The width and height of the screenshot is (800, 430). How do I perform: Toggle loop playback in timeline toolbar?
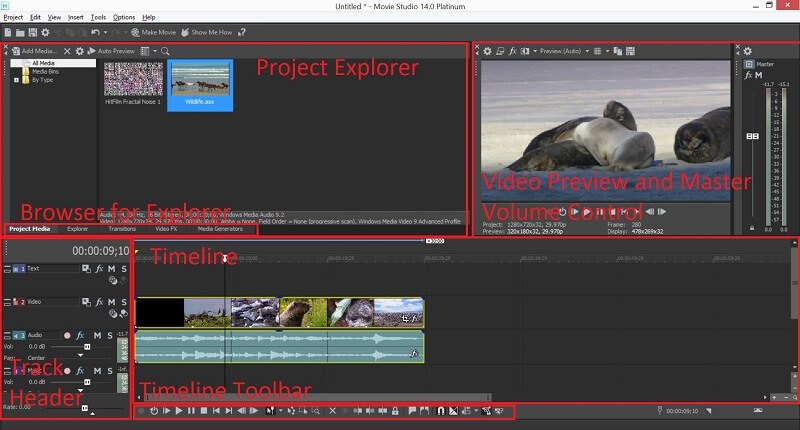coord(154,411)
